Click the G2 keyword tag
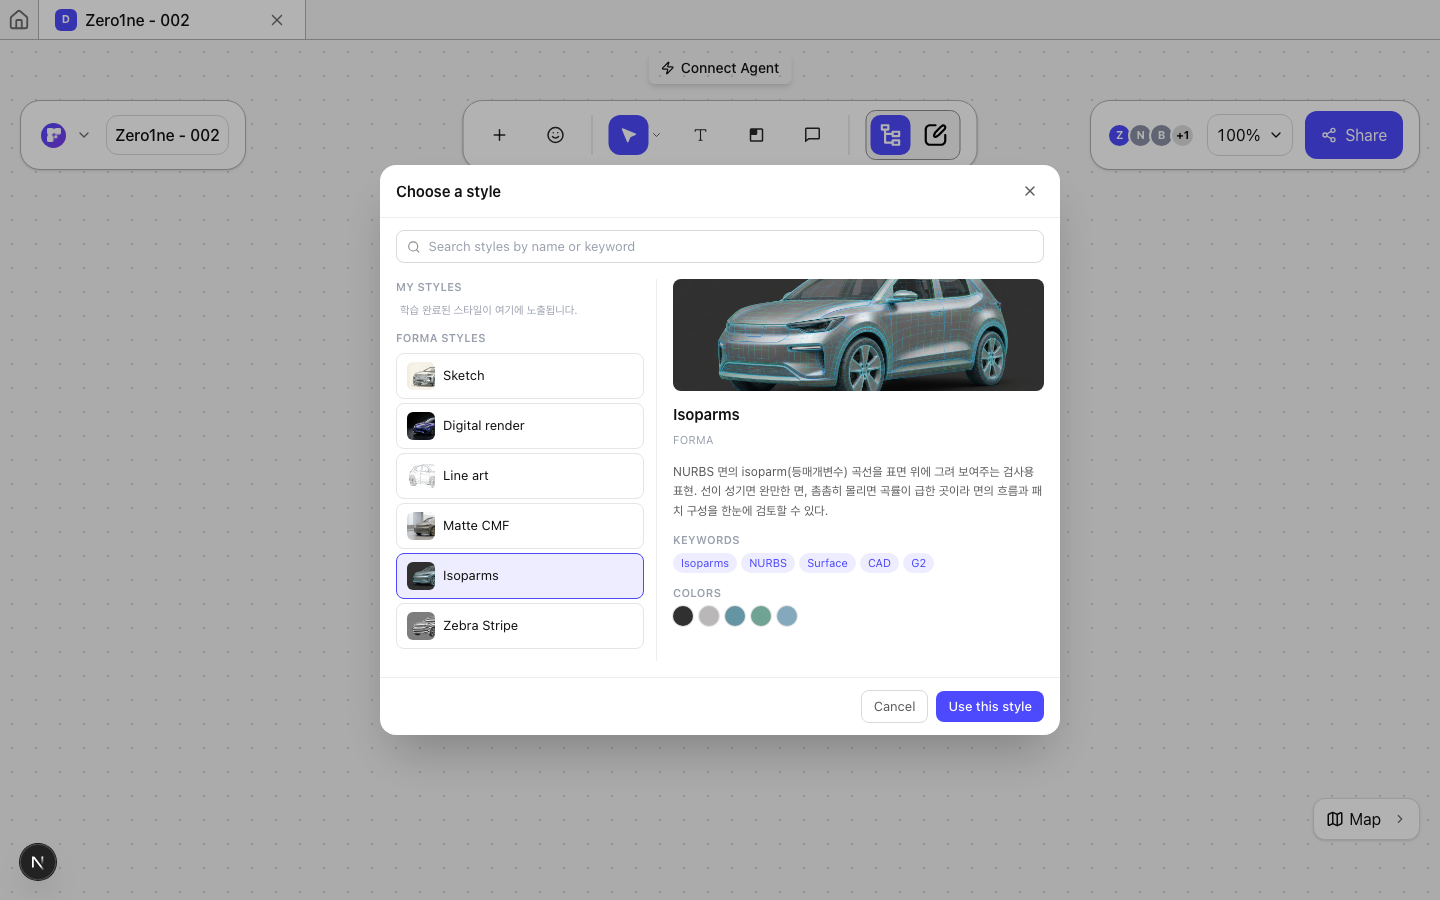The width and height of the screenshot is (1440, 900). click(918, 563)
